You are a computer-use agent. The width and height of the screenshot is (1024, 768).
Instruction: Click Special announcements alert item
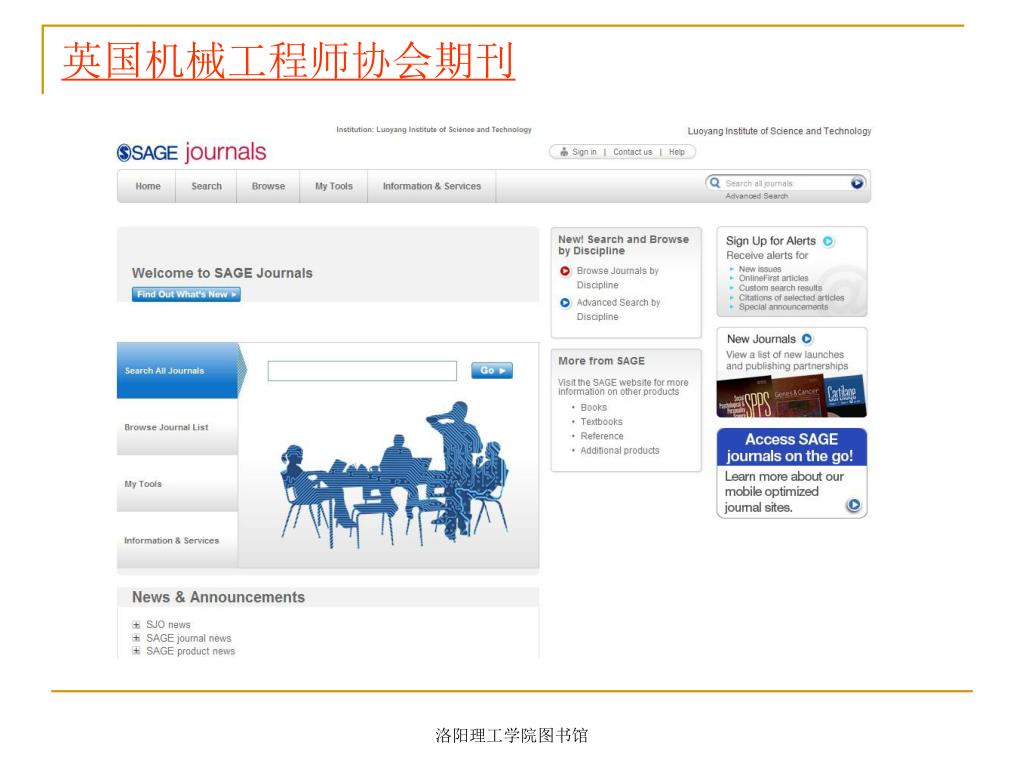tap(783, 307)
